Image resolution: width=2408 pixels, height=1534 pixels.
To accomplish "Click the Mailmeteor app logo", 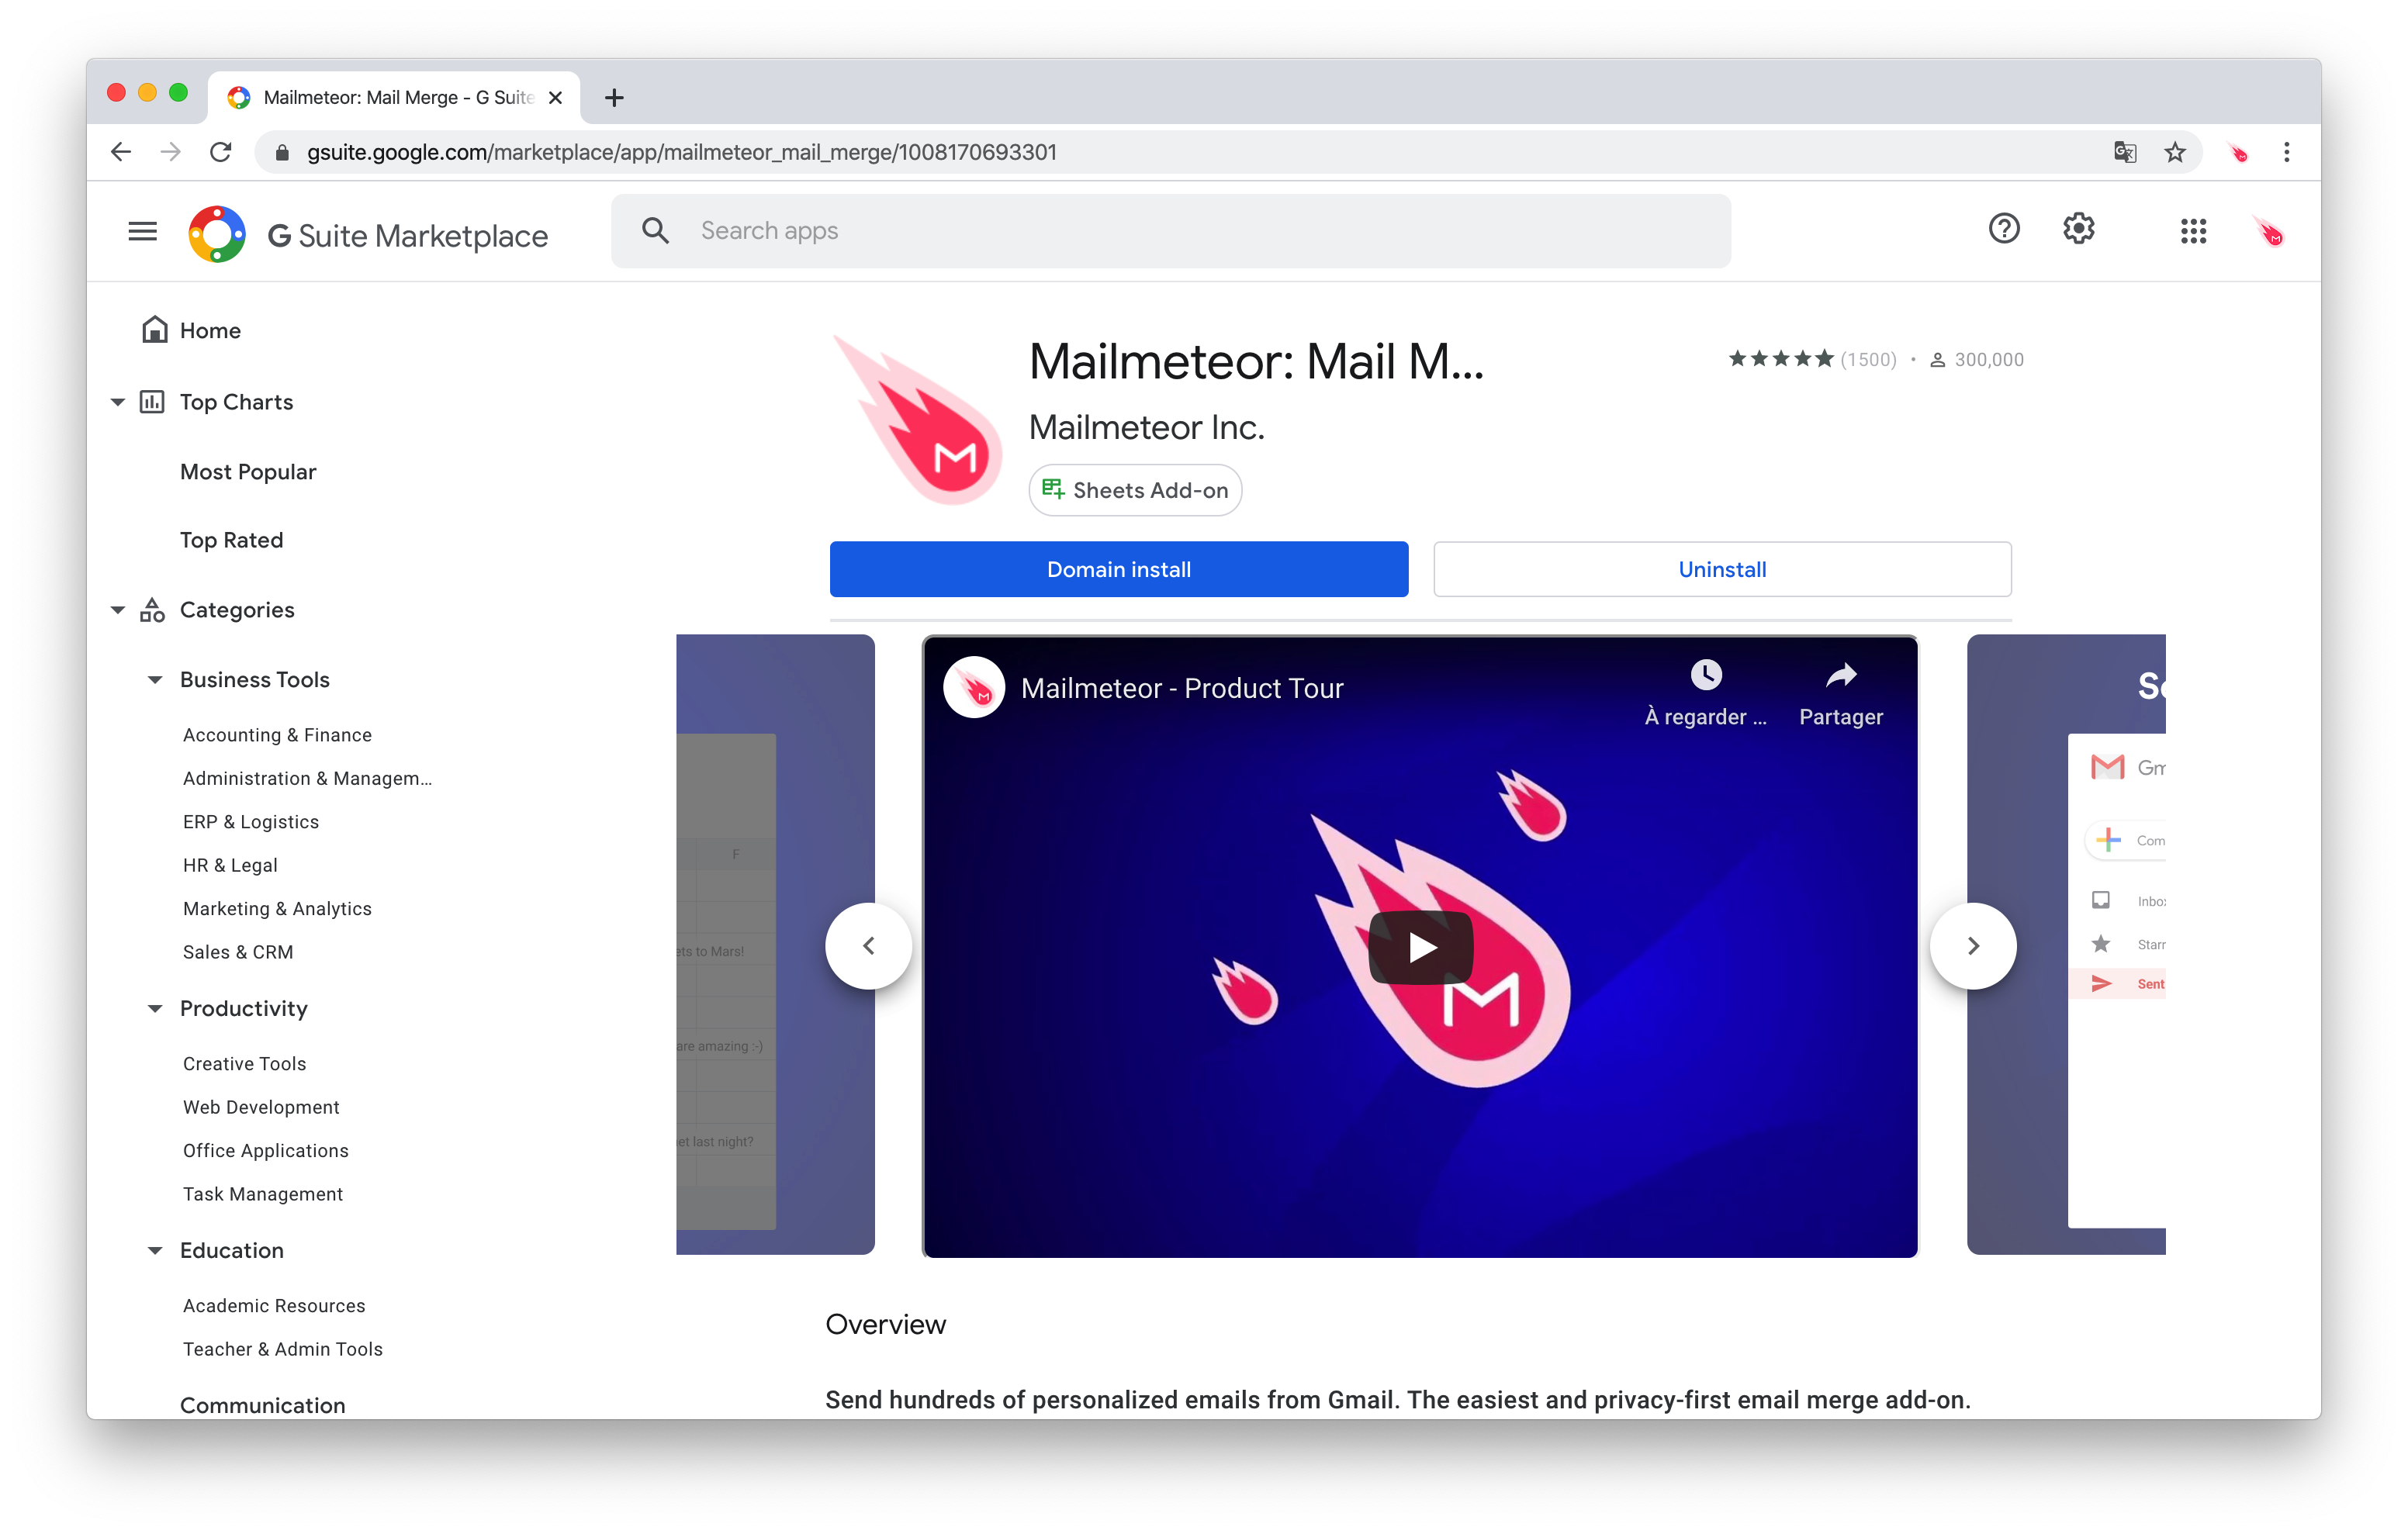I will point(917,420).
